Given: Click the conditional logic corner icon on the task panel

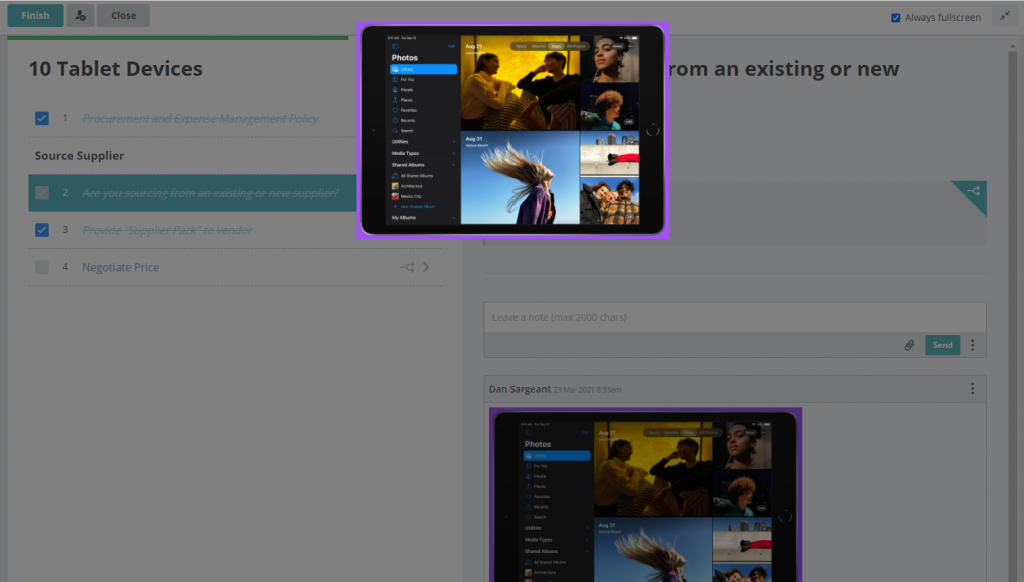Looking at the screenshot, I should coord(974,192).
